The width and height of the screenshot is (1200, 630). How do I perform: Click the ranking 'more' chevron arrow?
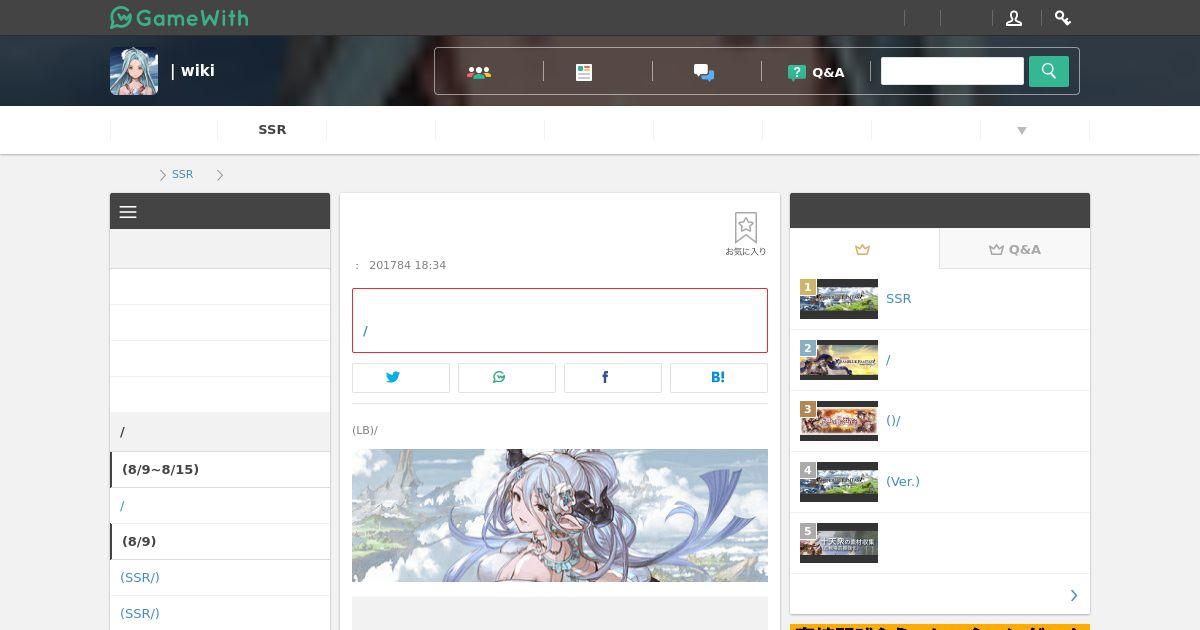[x=1074, y=596]
